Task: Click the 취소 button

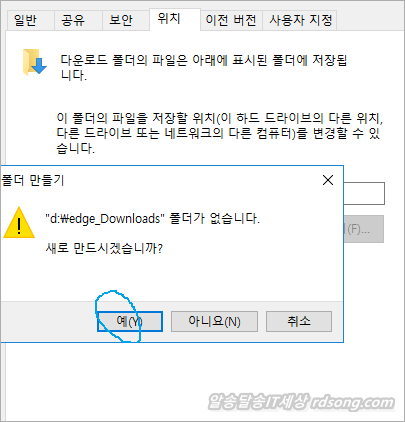Action: (x=299, y=321)
